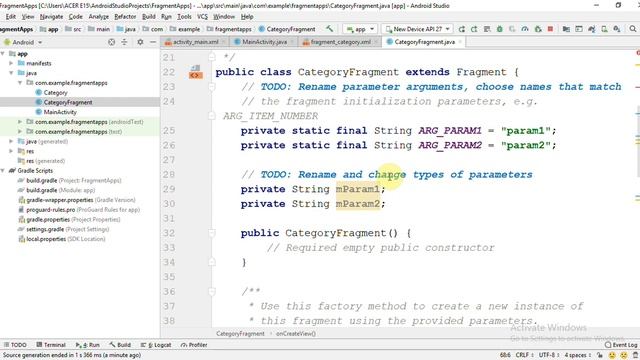Click the Attach Debugger to process icon
Image resolution: width=640 pixels, height=360 pixels.
pyautogui.click(x=538, y=29)
